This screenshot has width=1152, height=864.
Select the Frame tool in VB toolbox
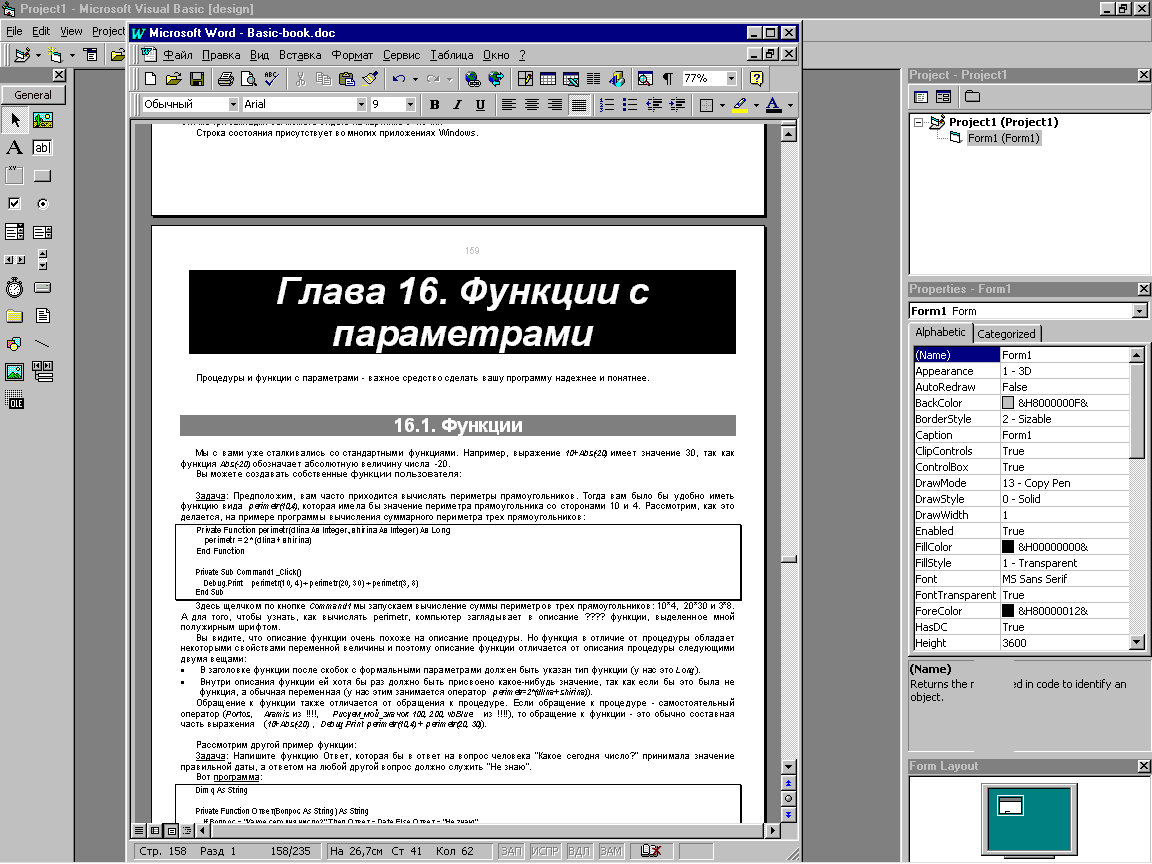pyautogui.click(x=14, y=176)
